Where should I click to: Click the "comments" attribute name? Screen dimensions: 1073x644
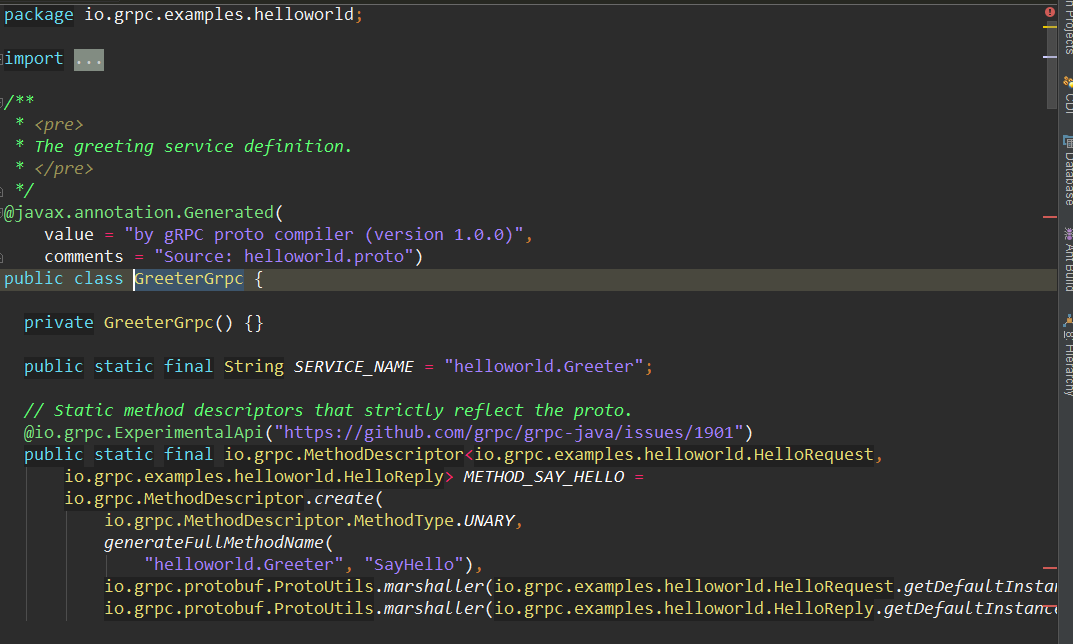(84, 257)
